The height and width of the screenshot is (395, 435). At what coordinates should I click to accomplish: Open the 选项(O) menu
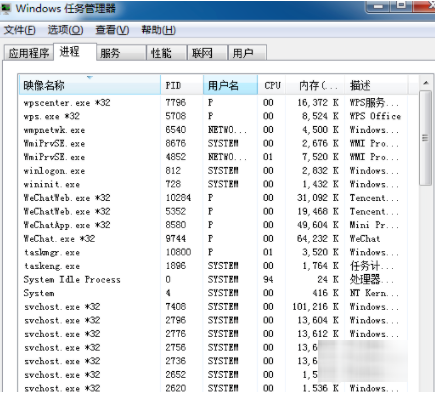tap(65, 30)
